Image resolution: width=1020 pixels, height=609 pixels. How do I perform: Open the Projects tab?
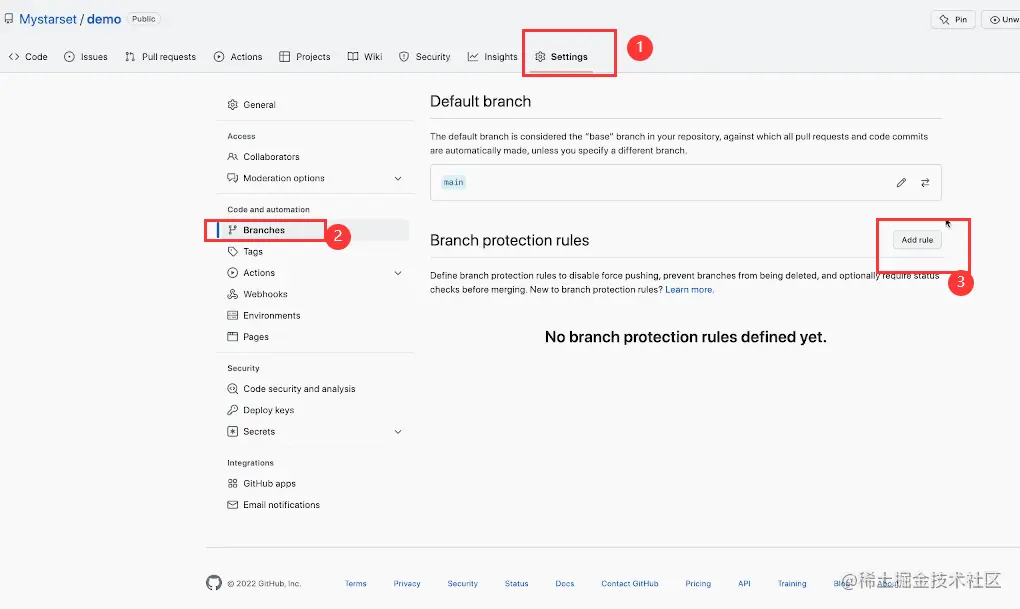304,57
